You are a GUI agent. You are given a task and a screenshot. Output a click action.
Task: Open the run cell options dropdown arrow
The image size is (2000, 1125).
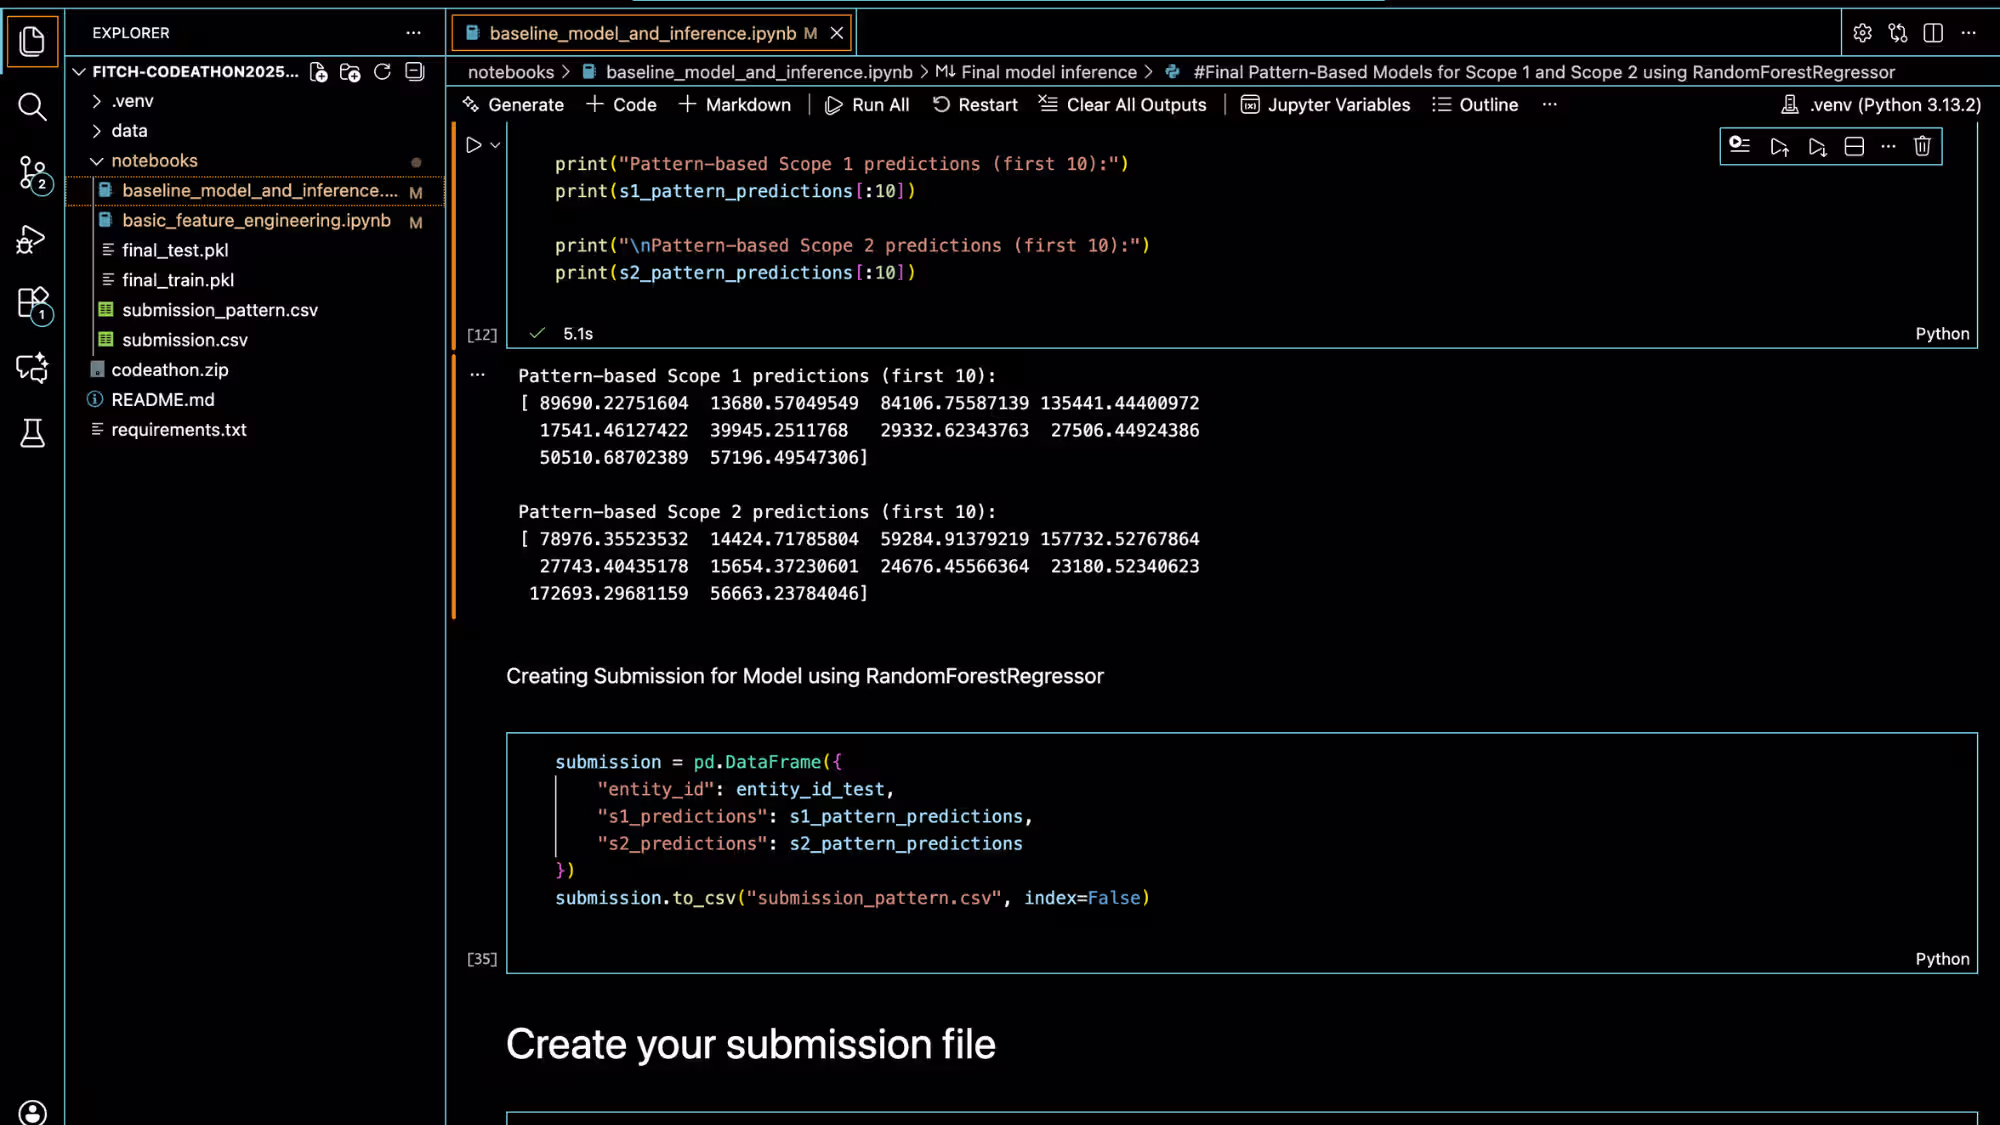pyautogui.click(x=495, y=146)
